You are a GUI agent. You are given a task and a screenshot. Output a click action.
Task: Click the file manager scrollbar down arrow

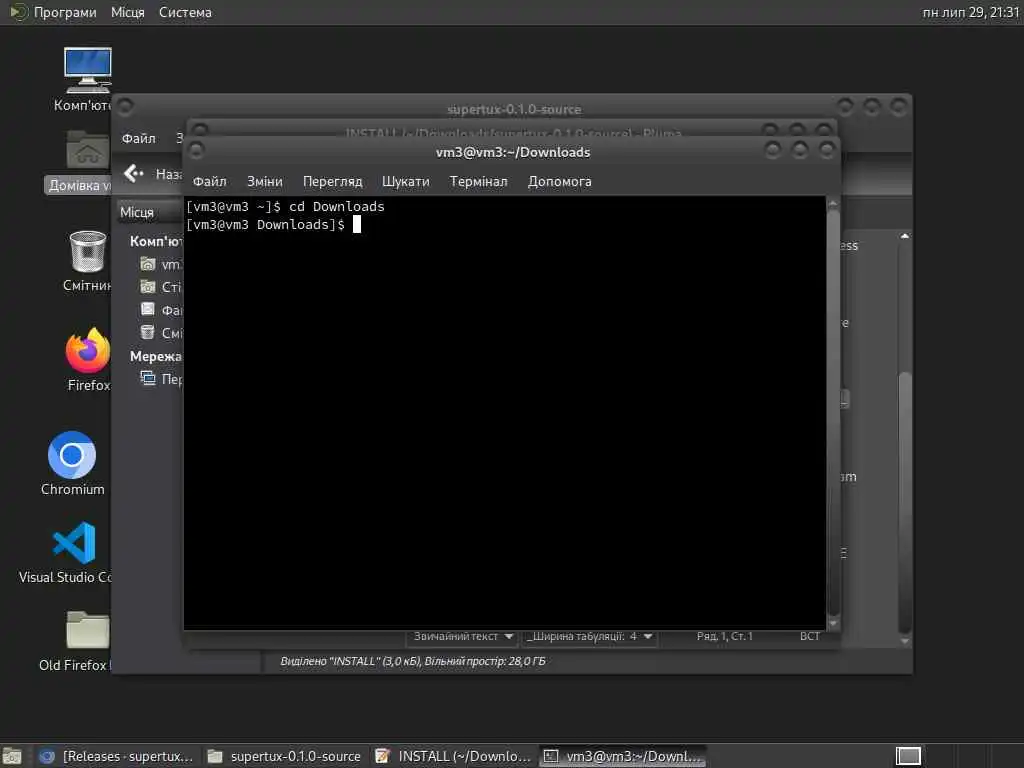coord(904,641)
